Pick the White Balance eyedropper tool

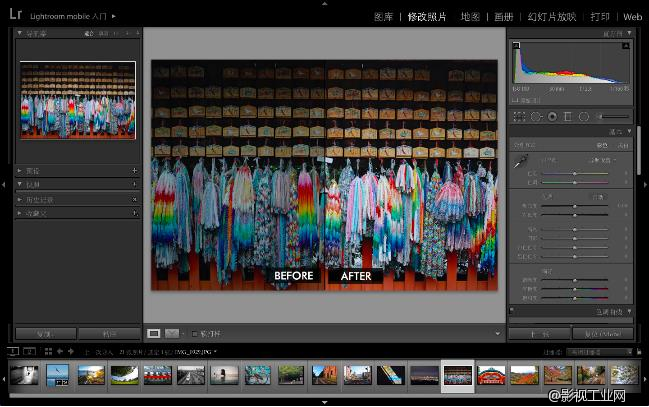(520, 160)
